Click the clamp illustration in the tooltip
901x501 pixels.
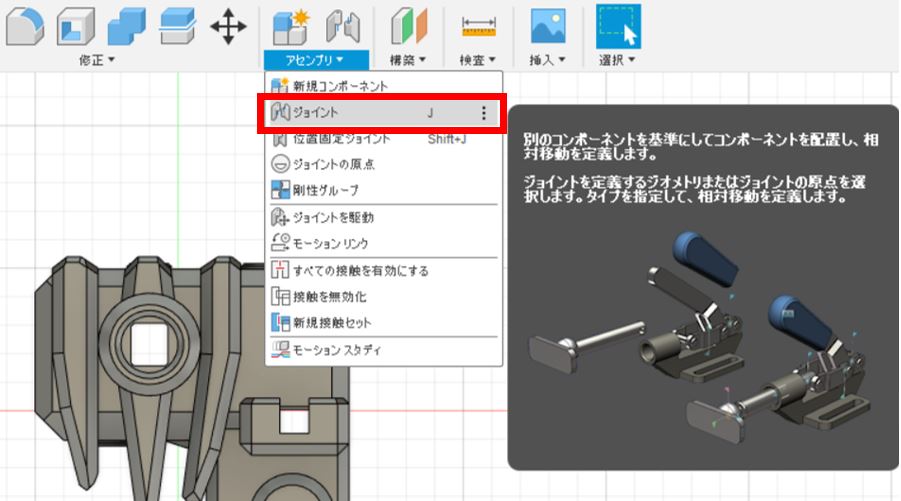[699, 337]
